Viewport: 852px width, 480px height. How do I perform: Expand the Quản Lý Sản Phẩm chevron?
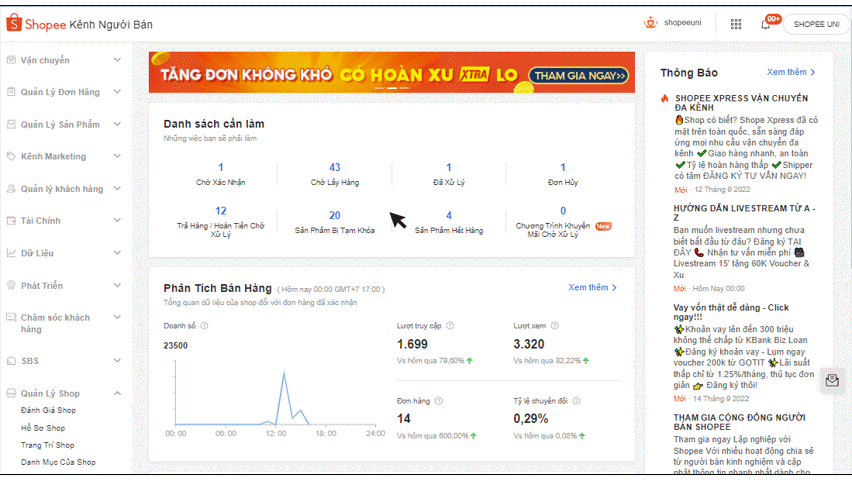[x=117, y=124]
